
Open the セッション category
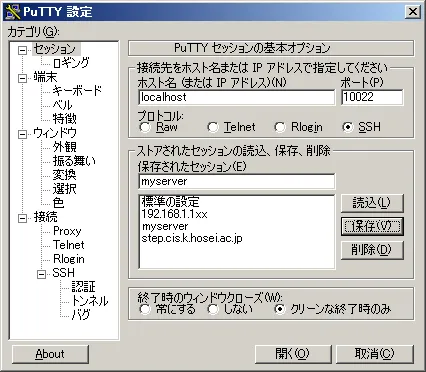tap(56, 49)
